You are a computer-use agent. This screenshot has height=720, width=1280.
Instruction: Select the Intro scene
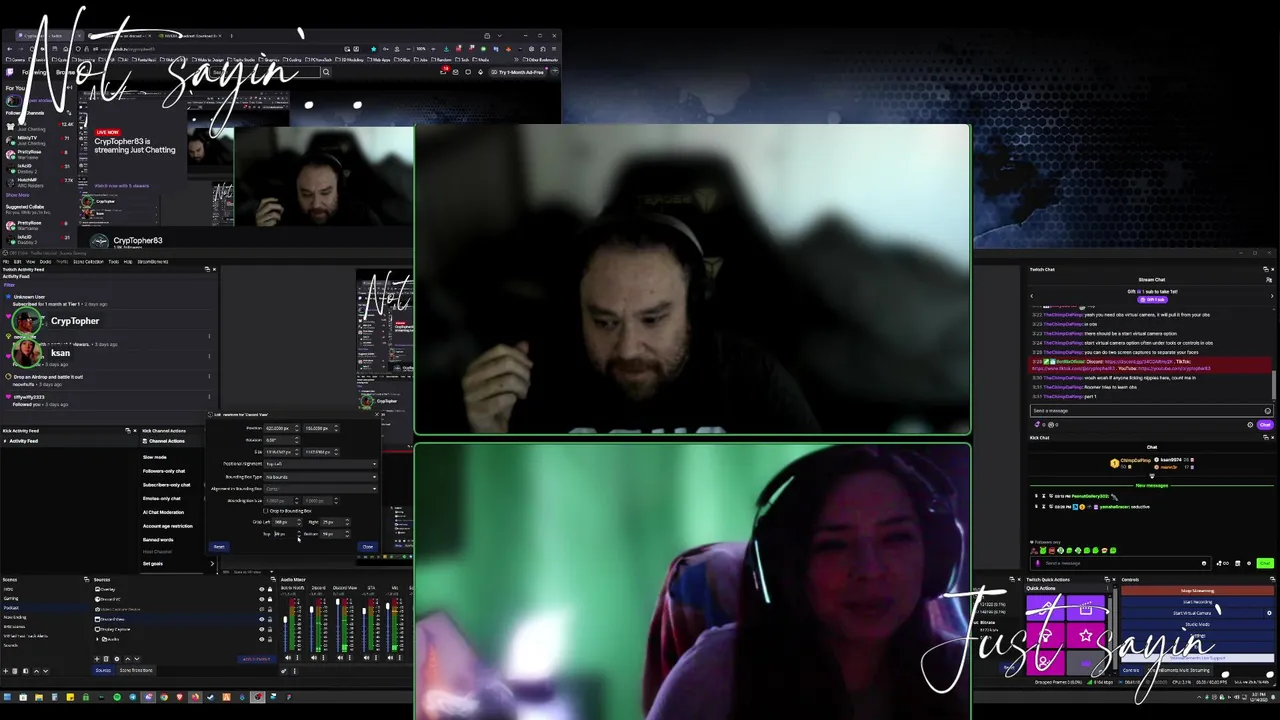(x=8, y=589)
